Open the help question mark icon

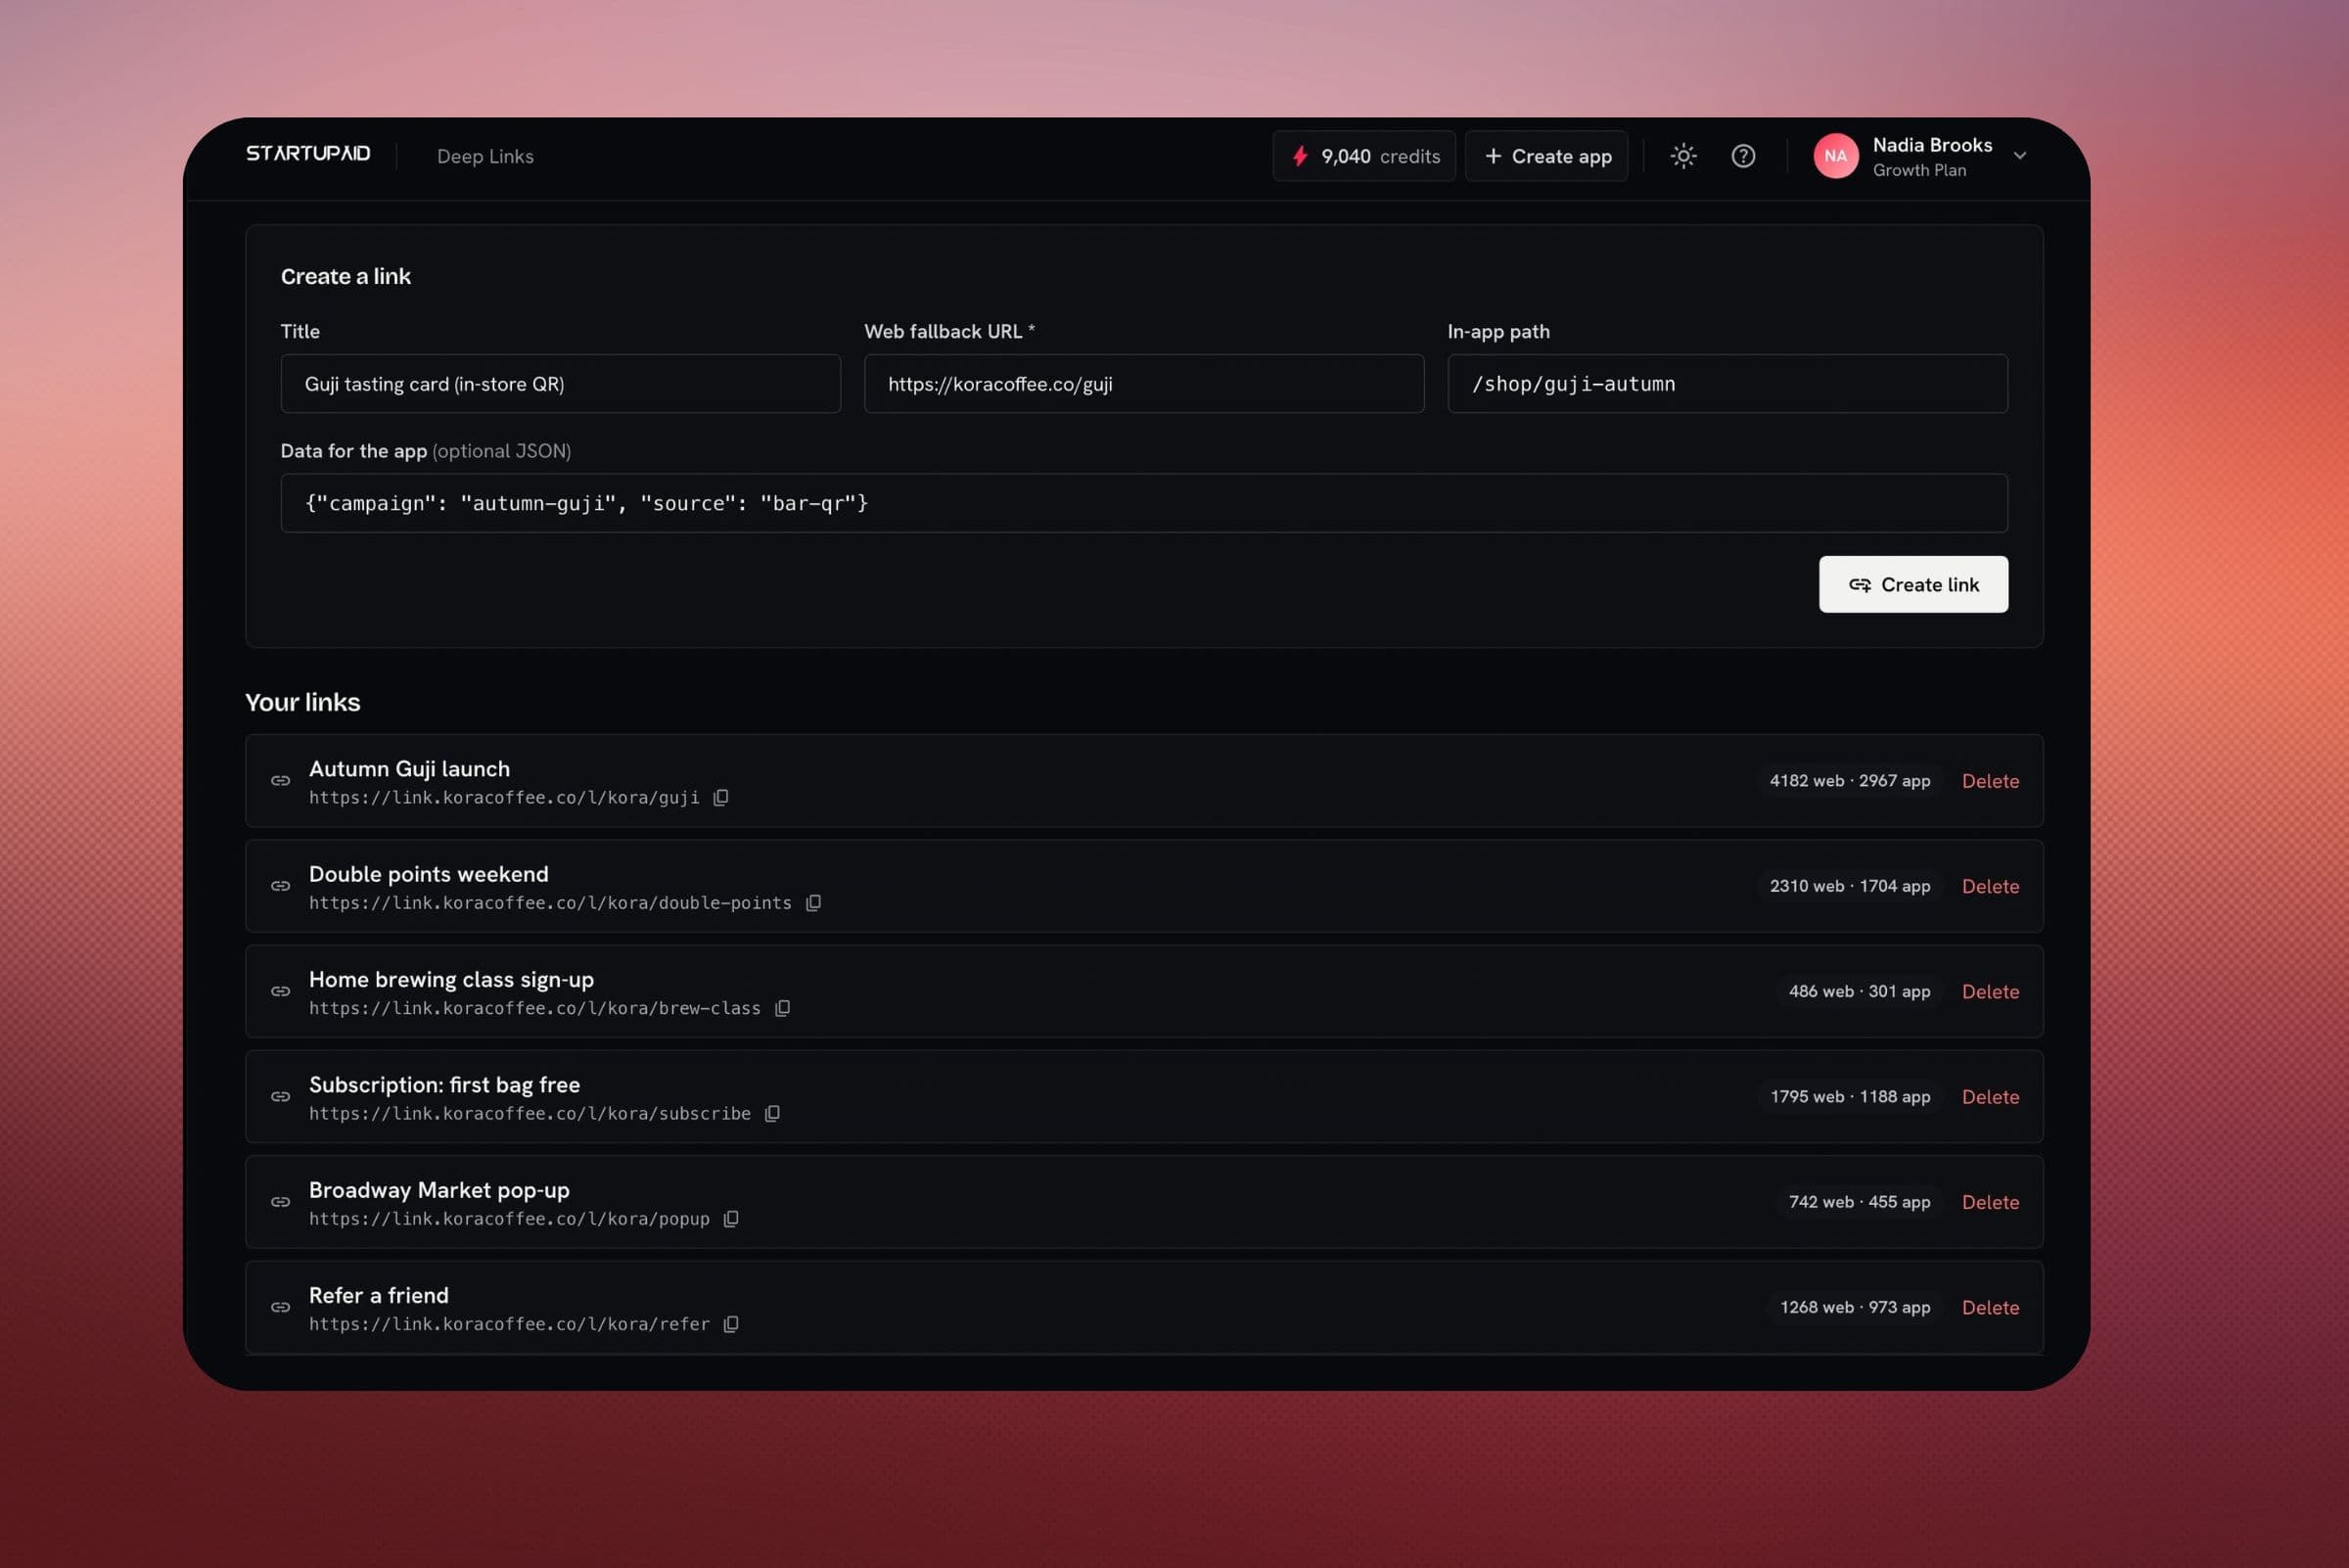pos(1743,156)
